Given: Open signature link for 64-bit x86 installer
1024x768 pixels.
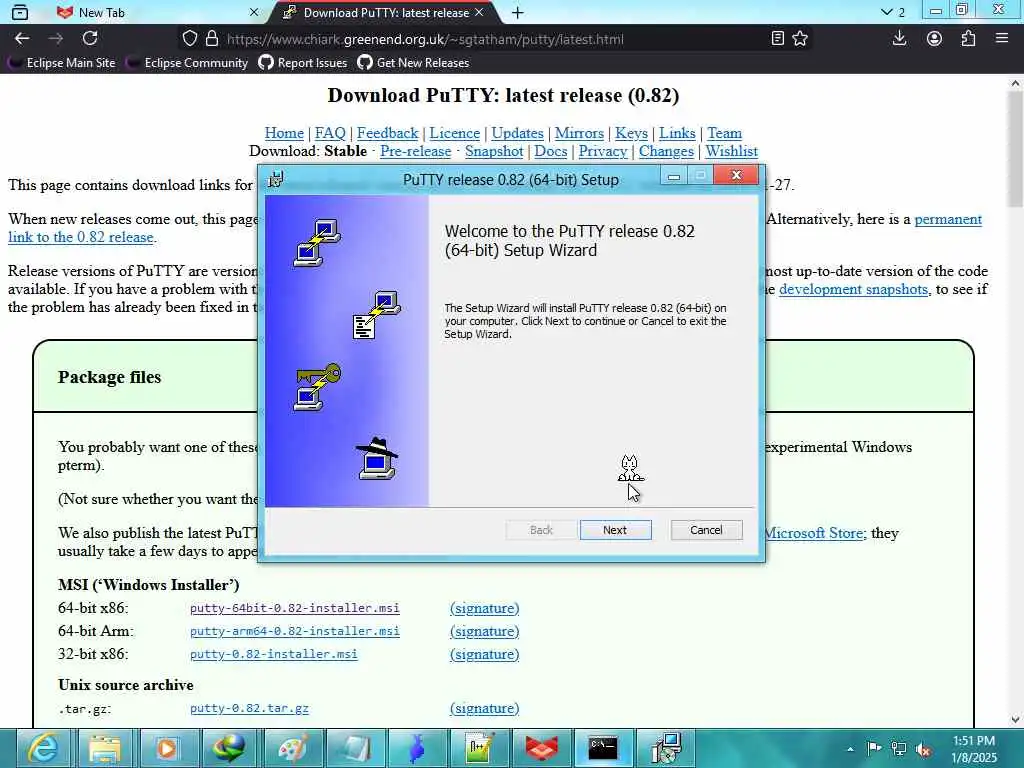Looking at the screenshot, I should tap(485, 608).
